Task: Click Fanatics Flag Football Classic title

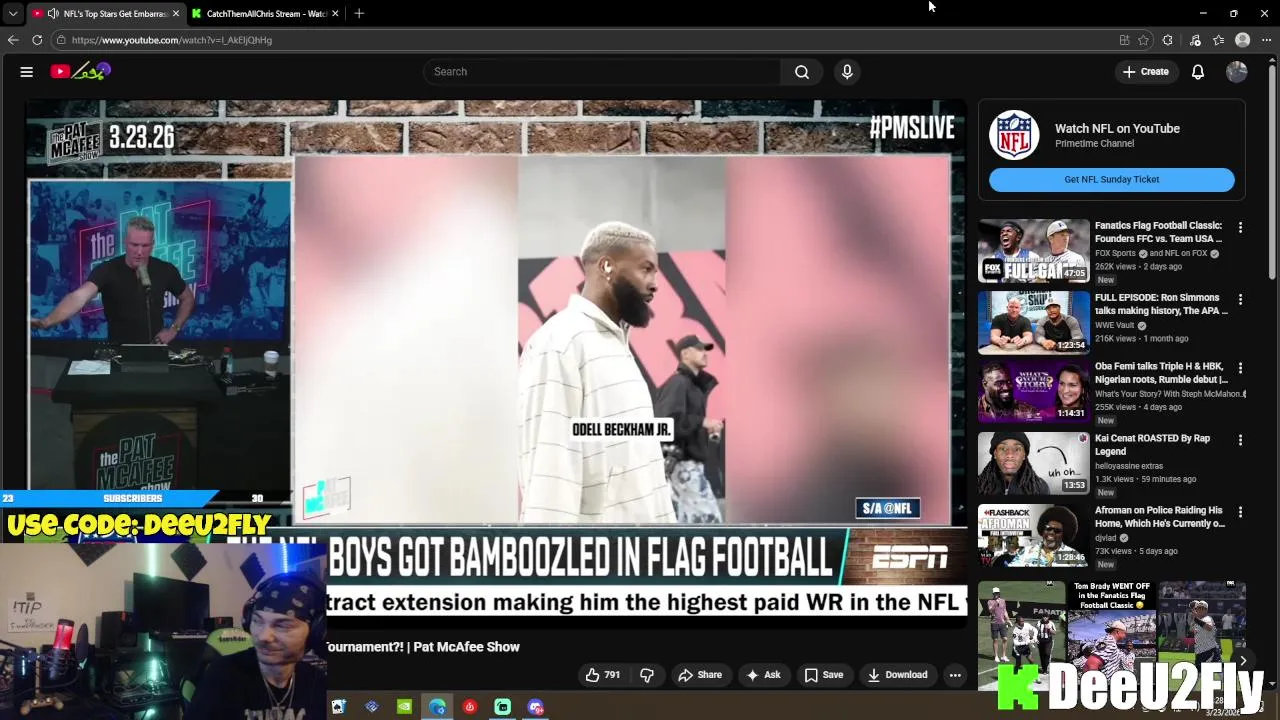Action: tap(1158, 232)
